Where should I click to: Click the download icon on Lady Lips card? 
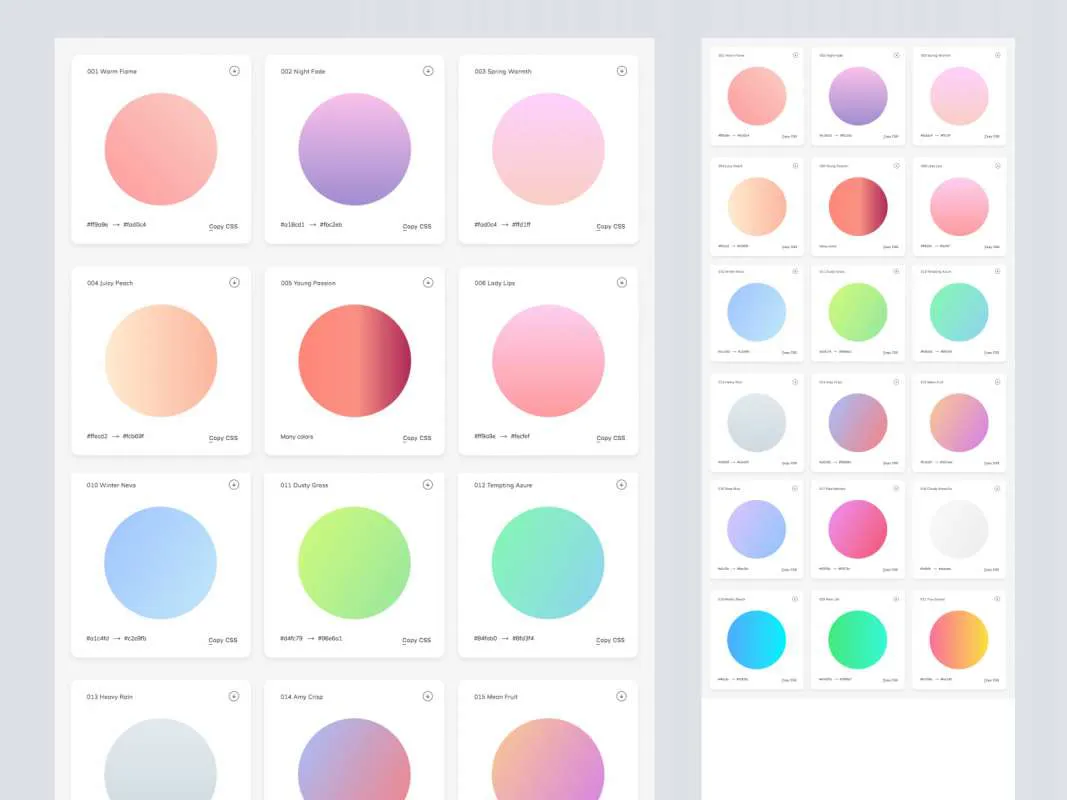(x=622, y=282)
